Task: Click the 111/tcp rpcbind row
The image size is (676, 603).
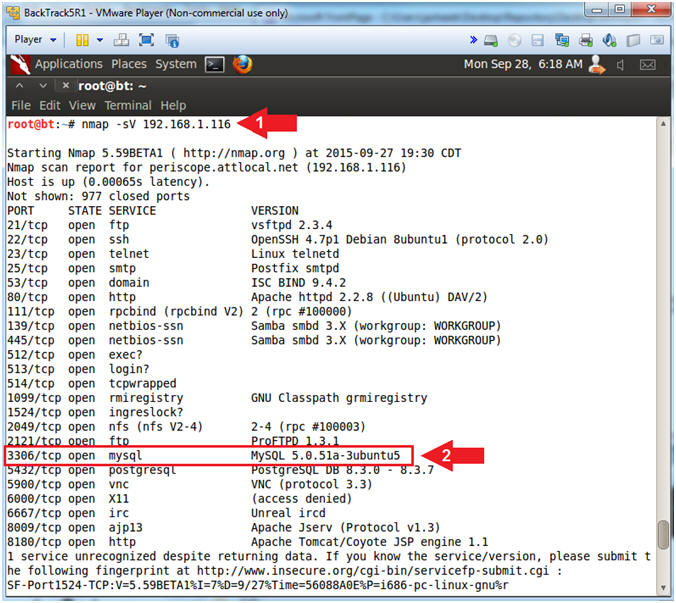Action: click(179, 312)
